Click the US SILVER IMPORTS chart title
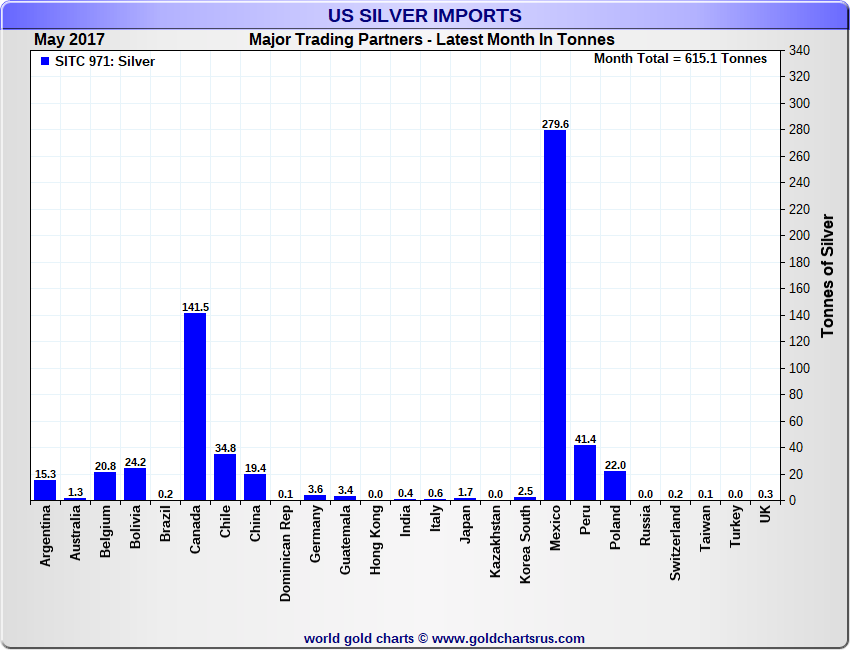The image size is (850, 650). pyautogui.click(x=425, y=16)
